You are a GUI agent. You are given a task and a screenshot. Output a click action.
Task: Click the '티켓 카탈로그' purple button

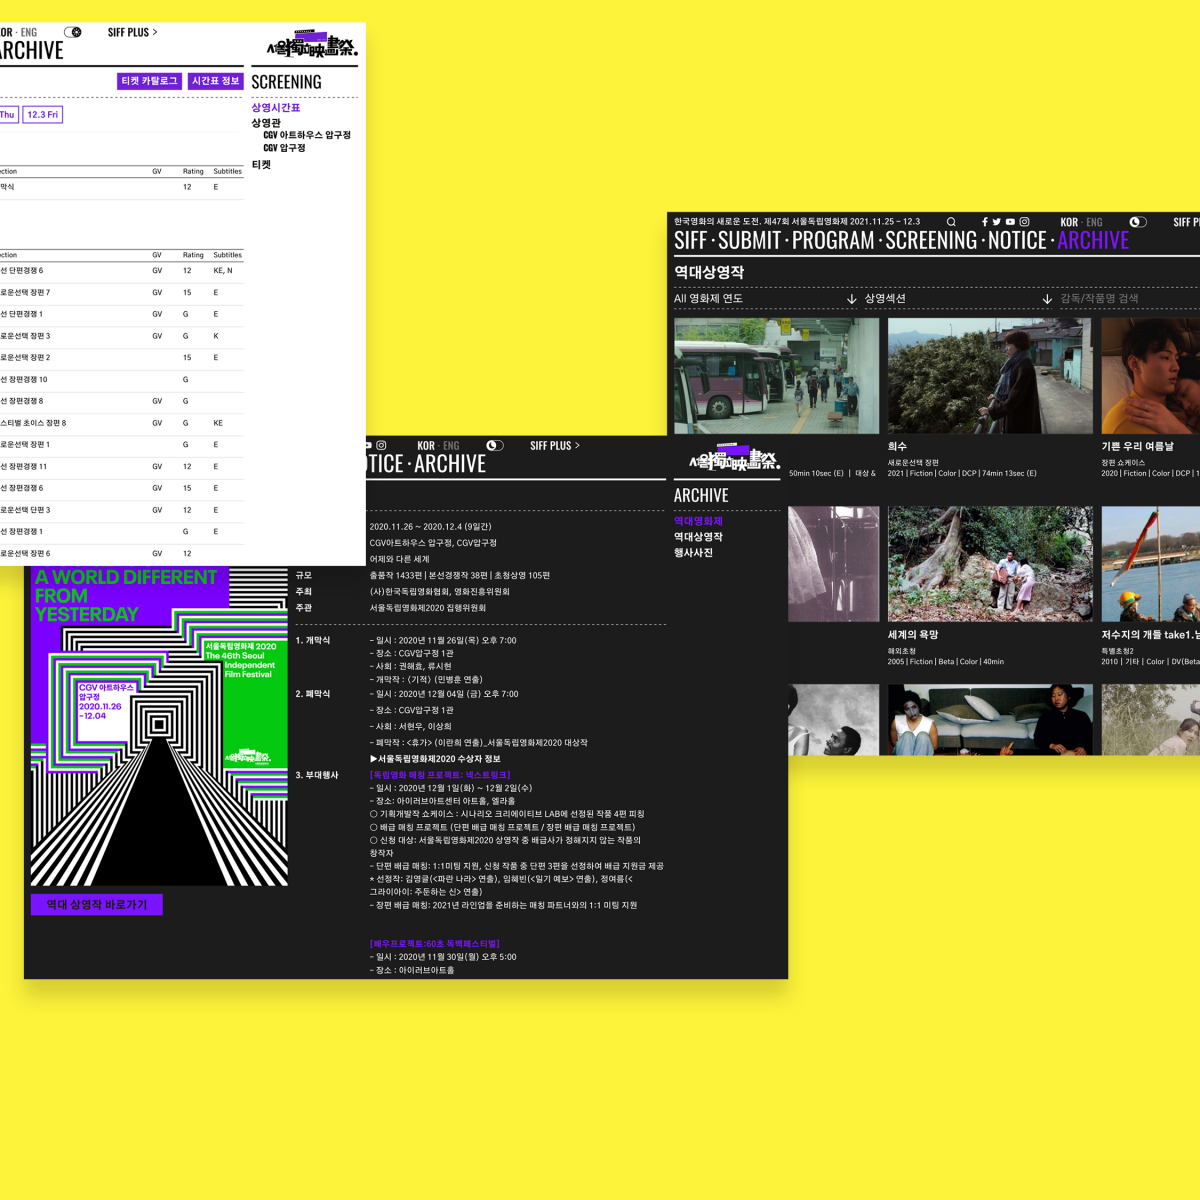click(x=149, y=81)
